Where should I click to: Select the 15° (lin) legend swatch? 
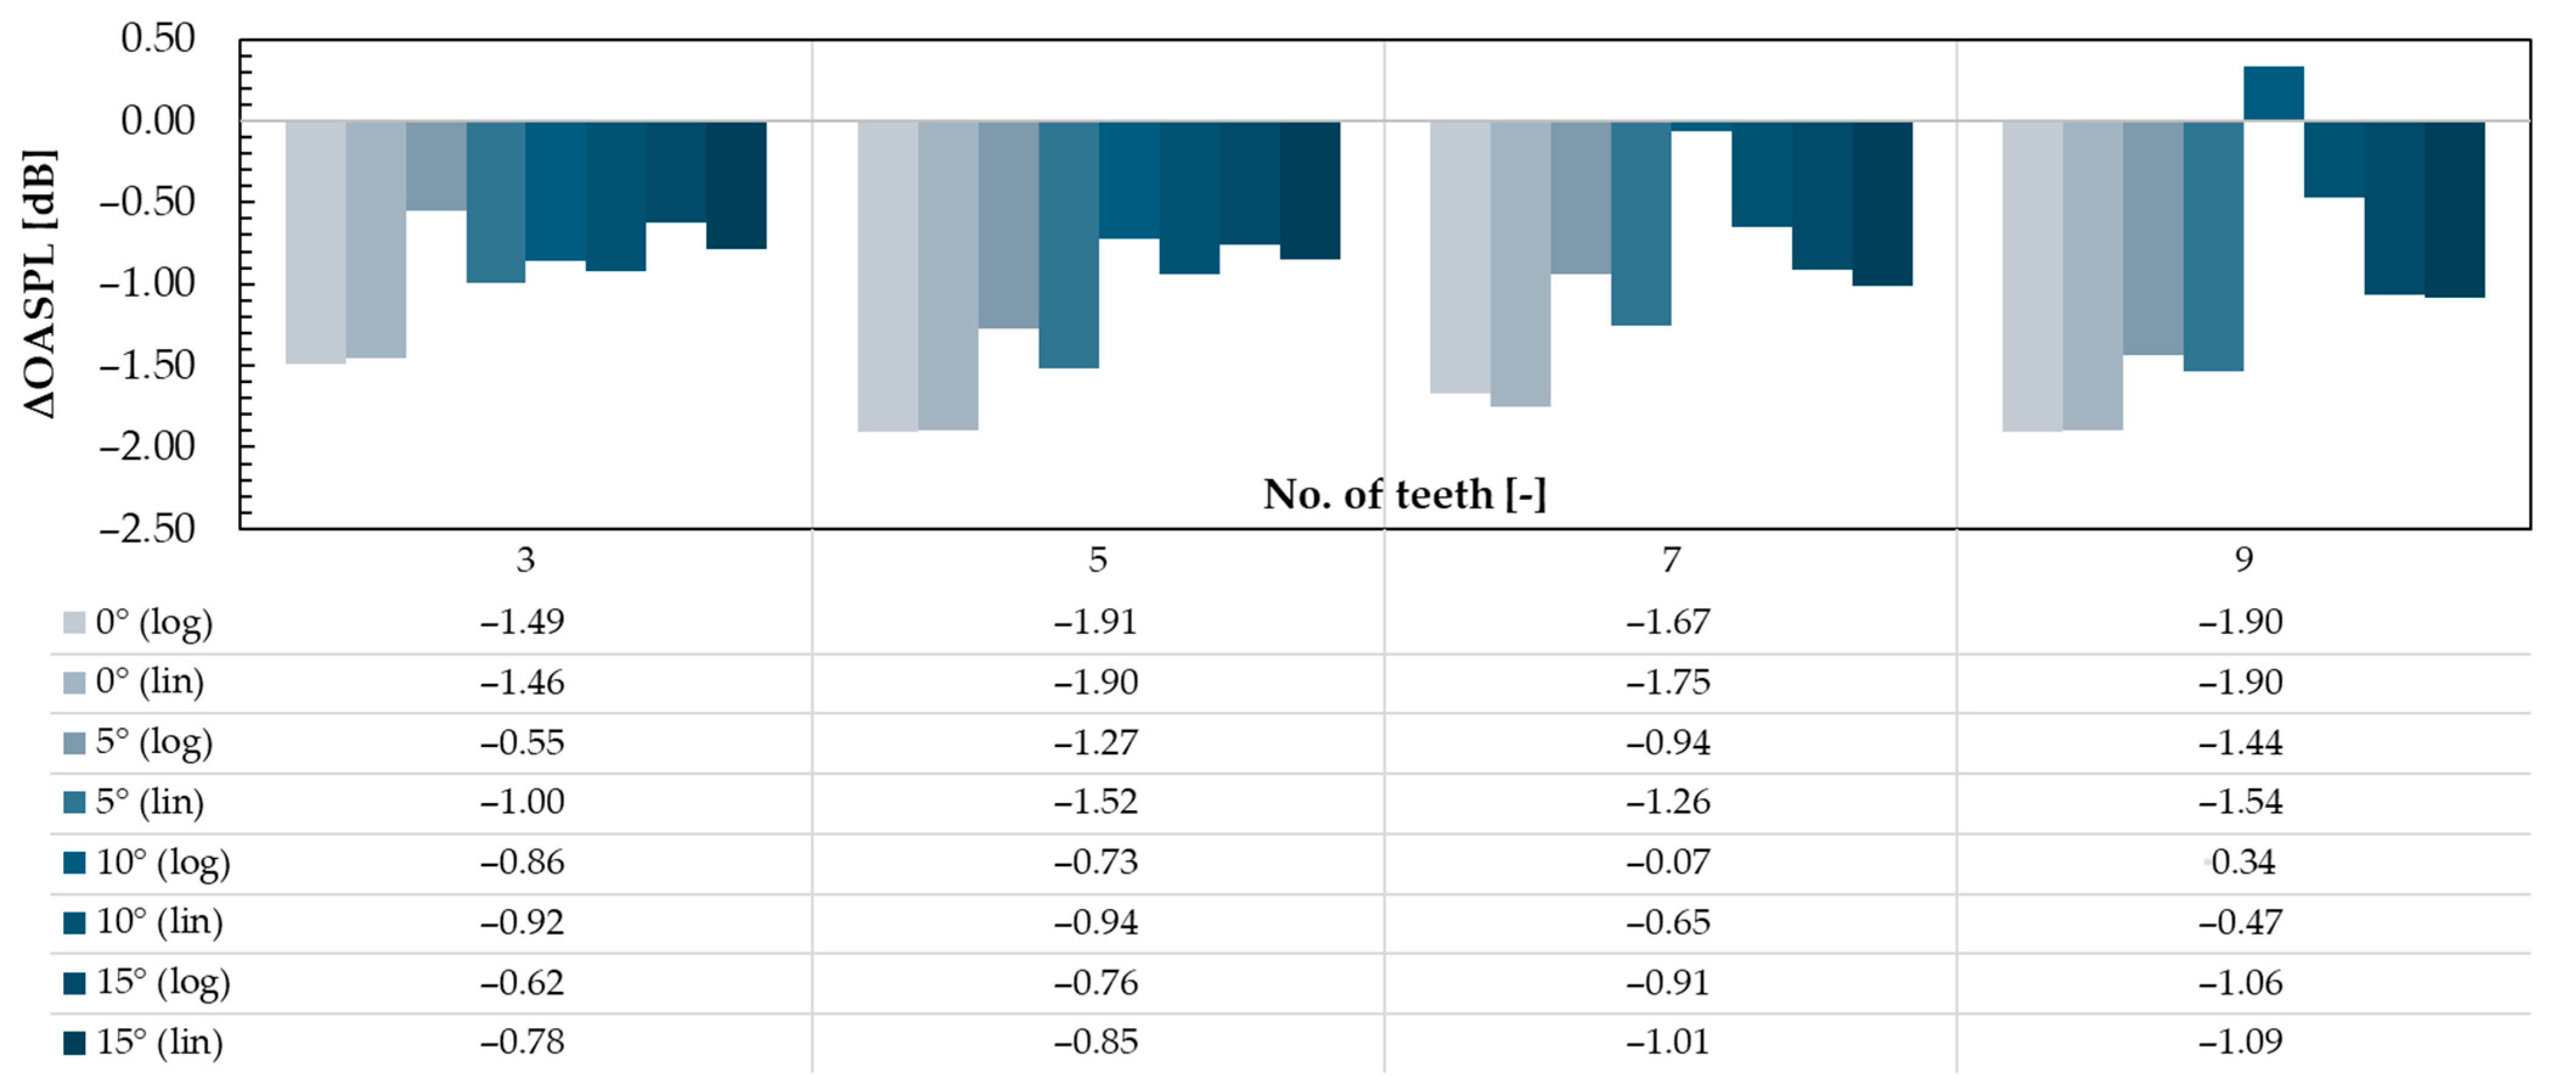(74, 1043)
